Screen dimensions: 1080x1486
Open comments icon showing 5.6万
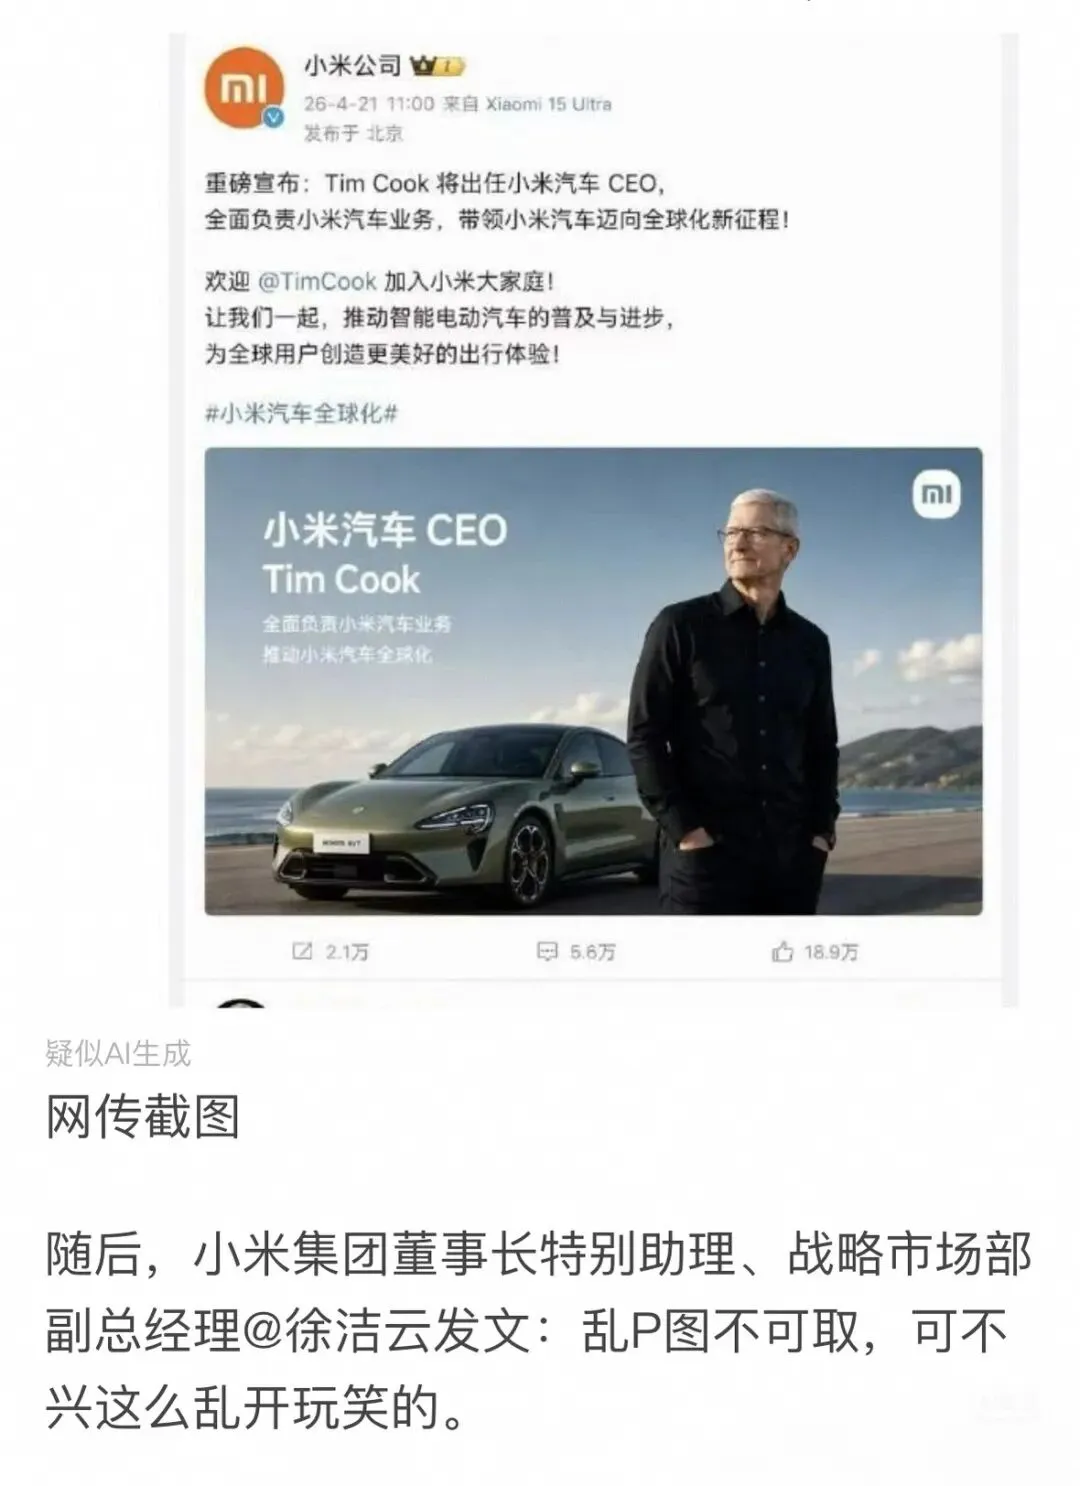[576, 951]
